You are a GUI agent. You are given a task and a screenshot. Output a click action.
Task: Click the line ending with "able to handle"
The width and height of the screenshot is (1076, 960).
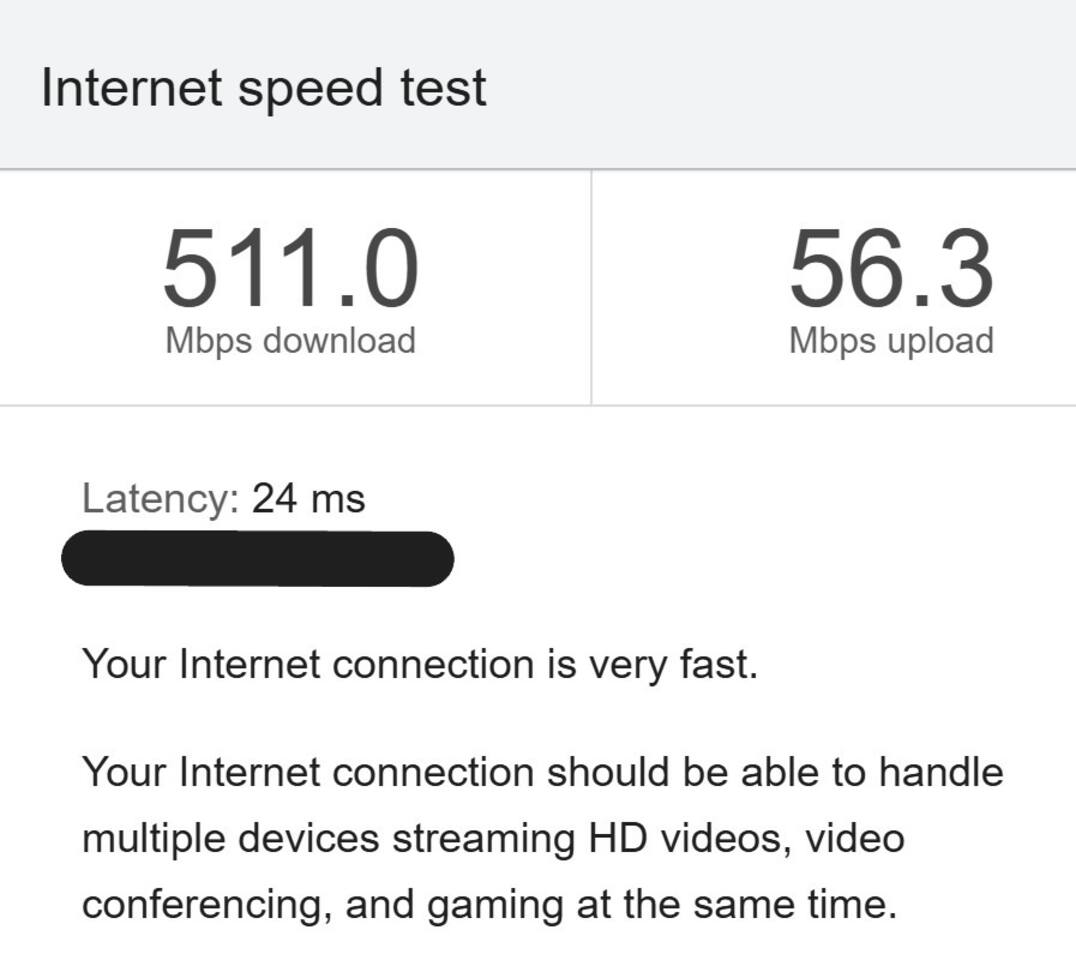pos(542,772)
